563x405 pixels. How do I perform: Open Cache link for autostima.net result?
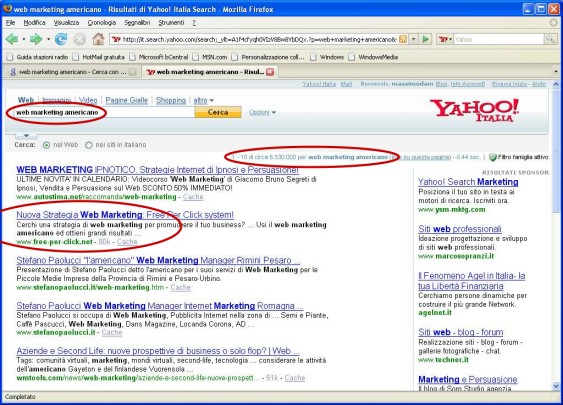pyautogui.click(x=193, y=197)
